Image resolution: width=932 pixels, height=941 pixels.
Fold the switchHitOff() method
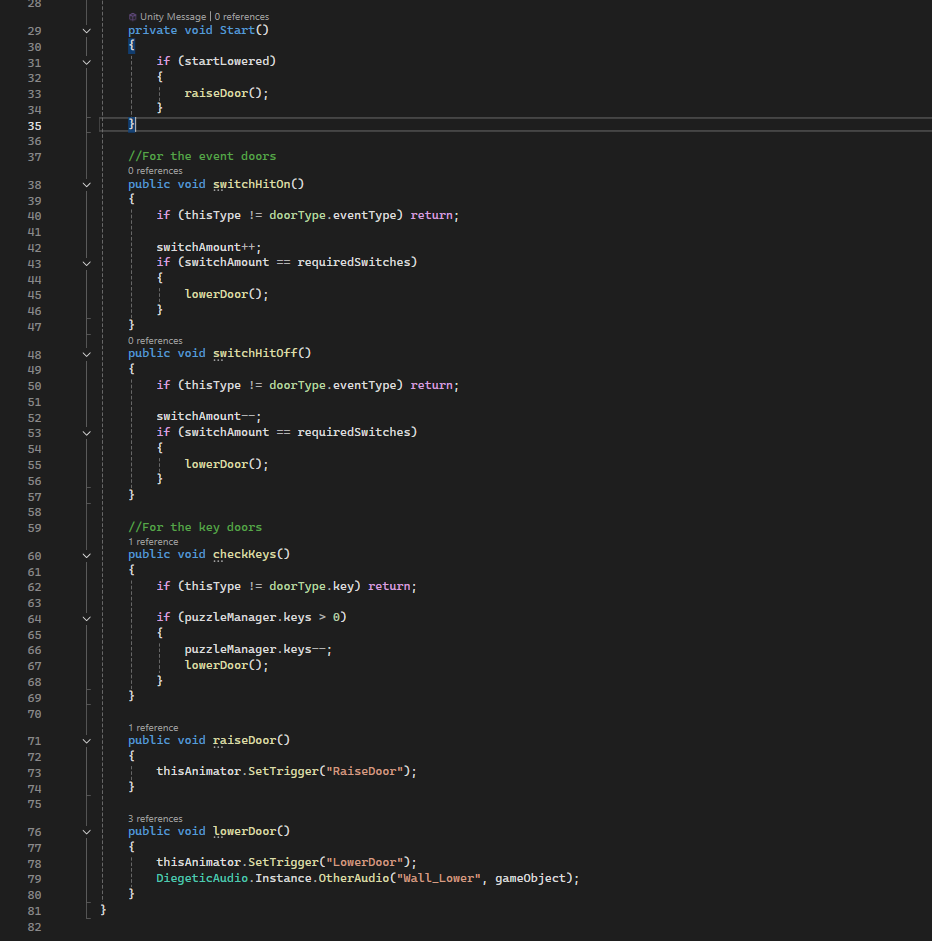pyautogui.click(x=87, y=355)
